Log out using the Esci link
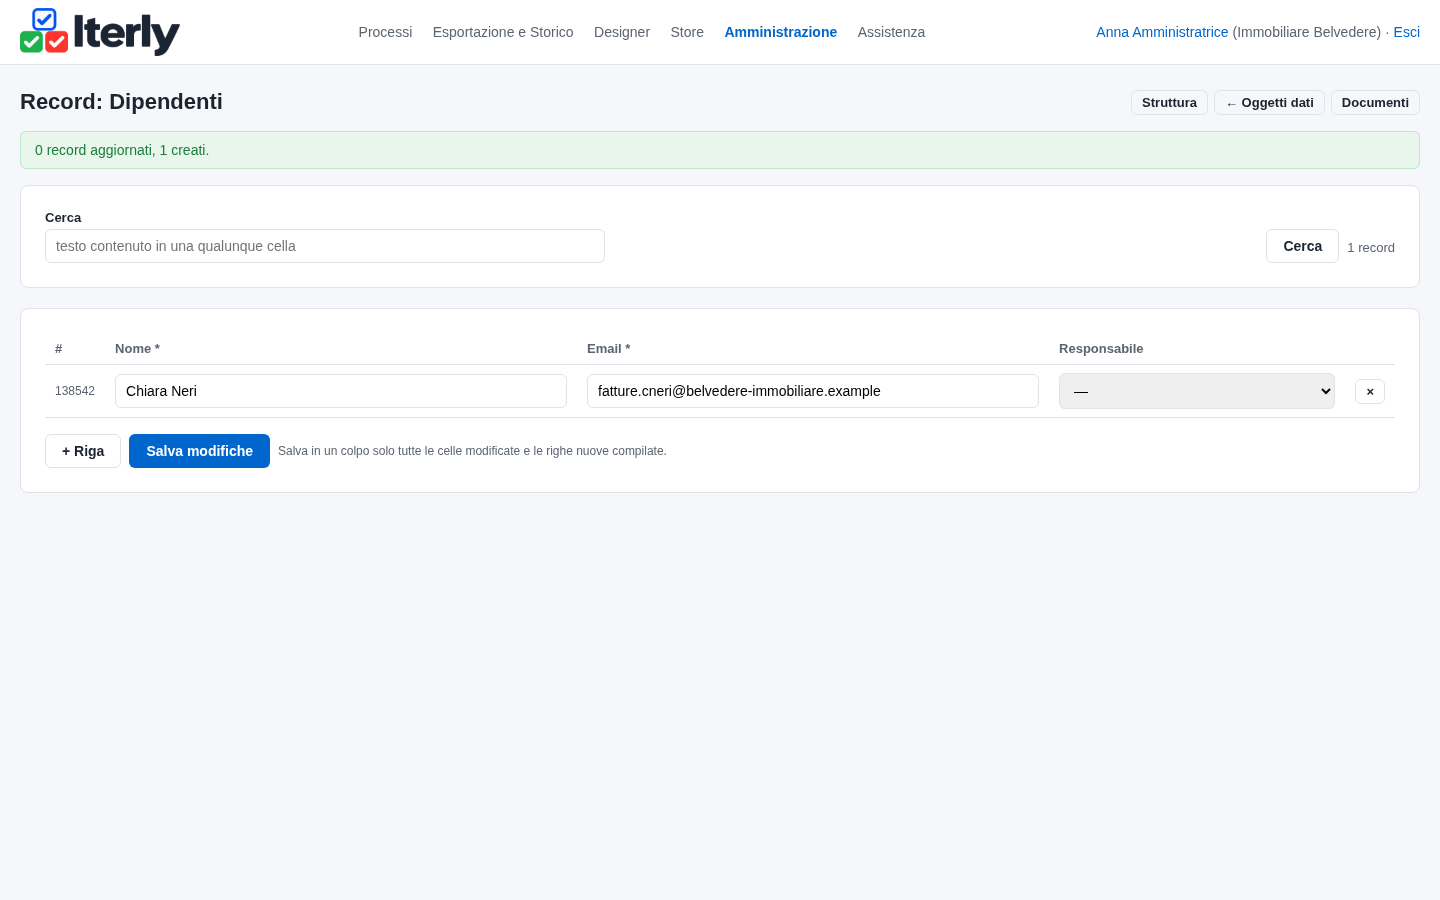The width and height of the screenshot is (1440, 900). [x=1406, y=32]
